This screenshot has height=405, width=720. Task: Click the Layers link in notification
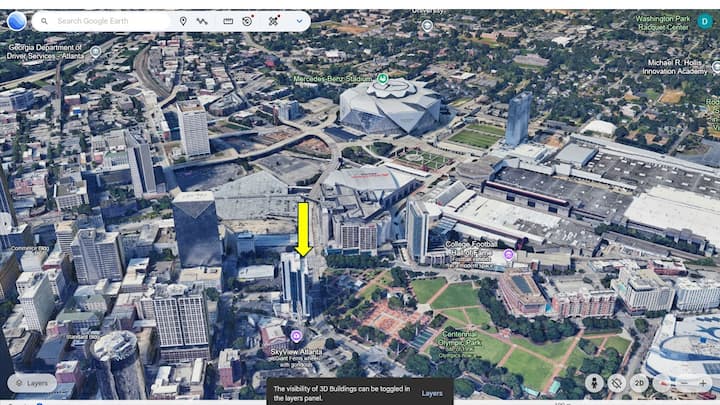click(x=432, y=393)
